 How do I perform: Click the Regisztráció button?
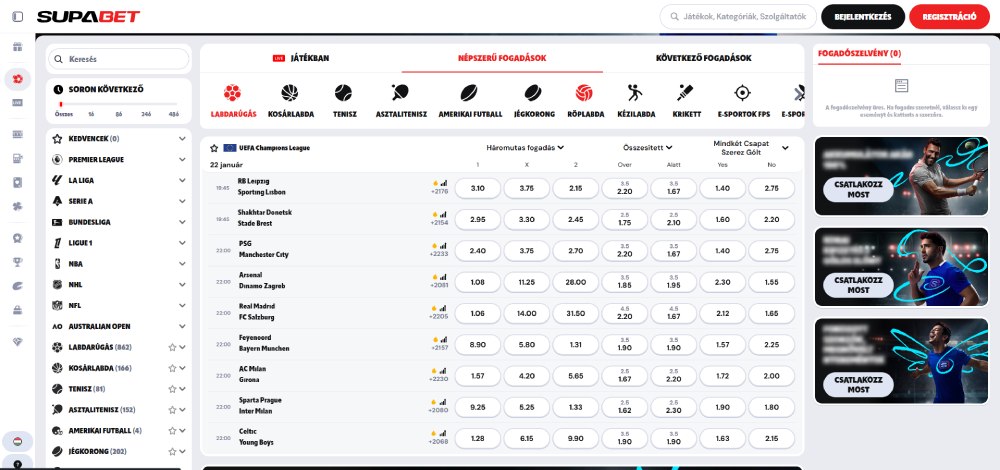tap(949, 17)
